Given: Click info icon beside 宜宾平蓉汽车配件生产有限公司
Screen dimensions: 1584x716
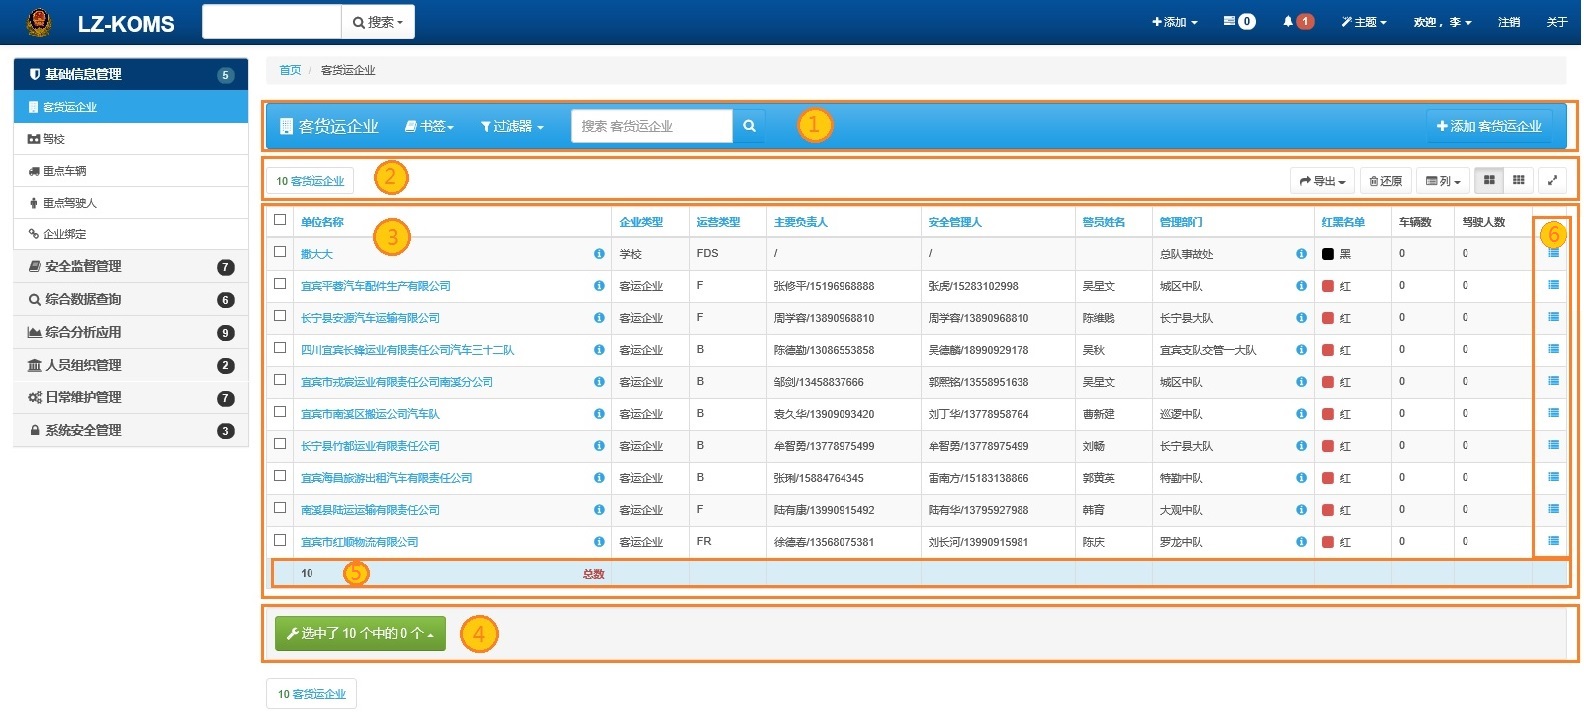Looking at the screenshot, I should click(599, 286).
